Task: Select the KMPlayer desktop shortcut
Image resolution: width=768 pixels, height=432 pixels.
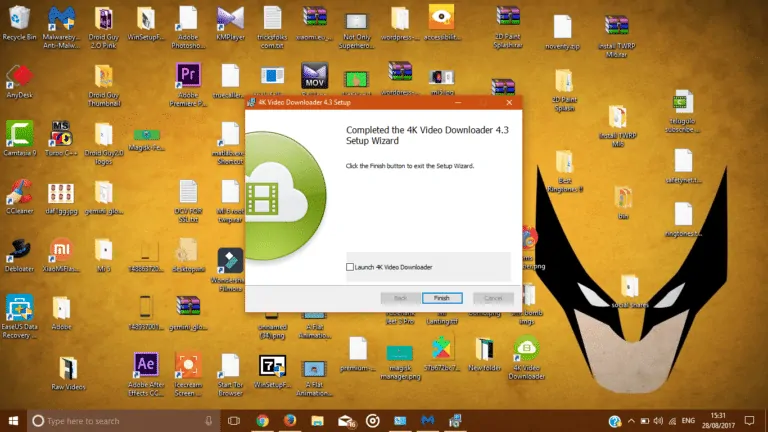Action: pyautogui.click(x=230, y=23)
